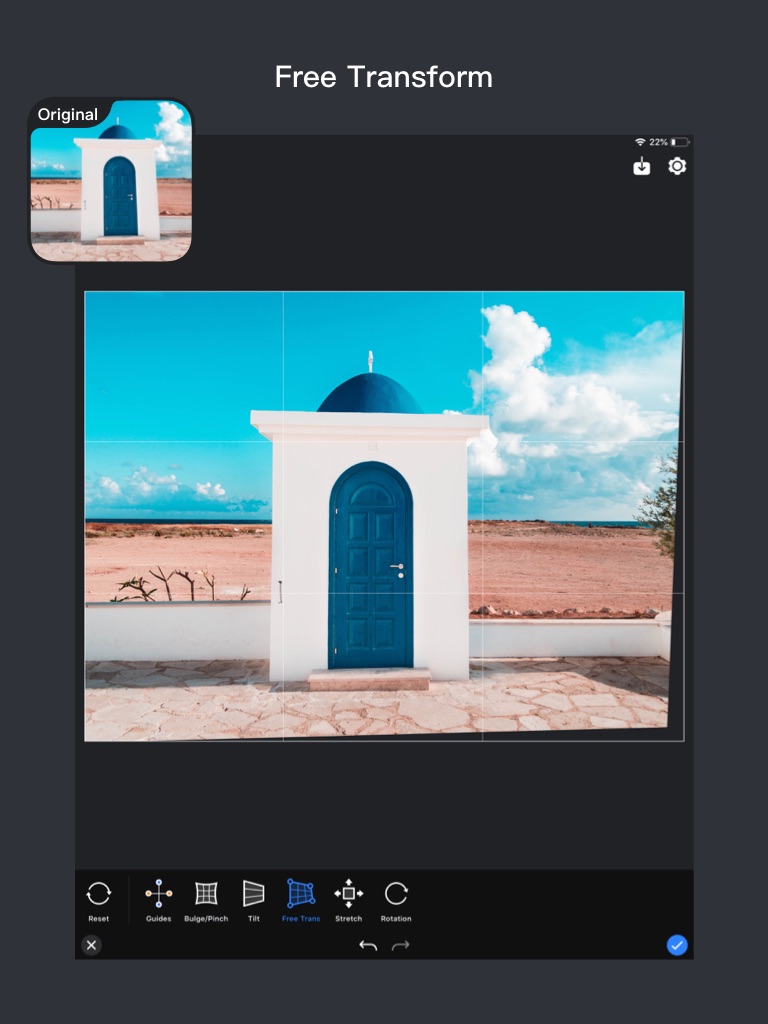Viewport: 768px width, 1024px height.
Task: Open the Guides tool
Action: (x=159, y=900)
